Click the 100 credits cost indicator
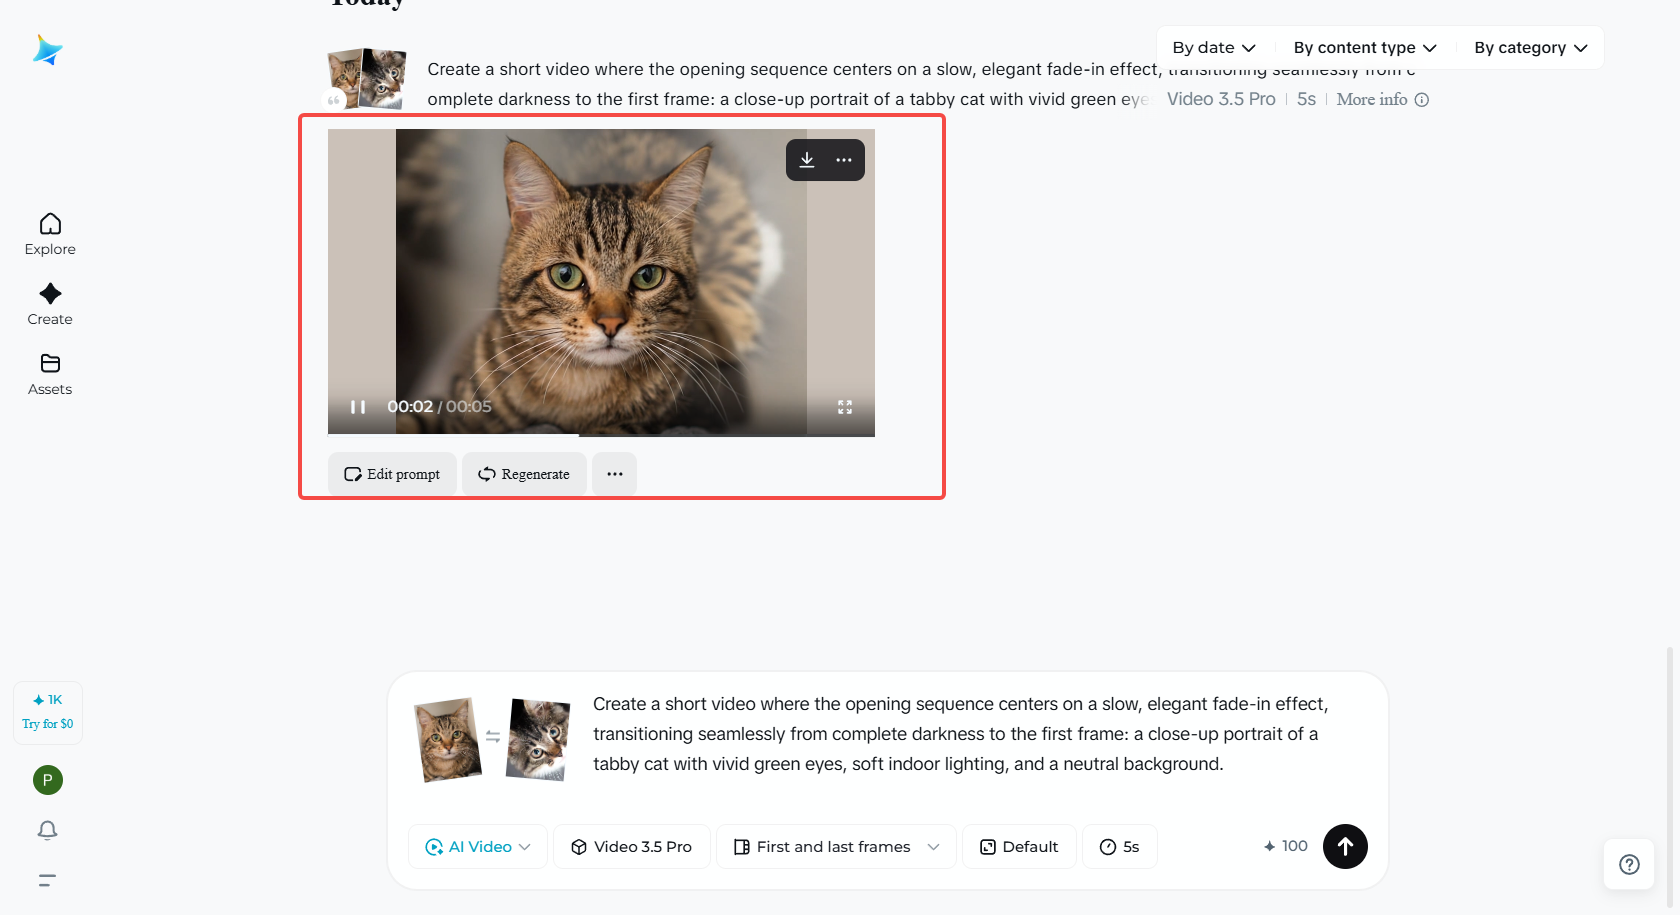Screen dimensions: 1680x915 coord(1285,846)
